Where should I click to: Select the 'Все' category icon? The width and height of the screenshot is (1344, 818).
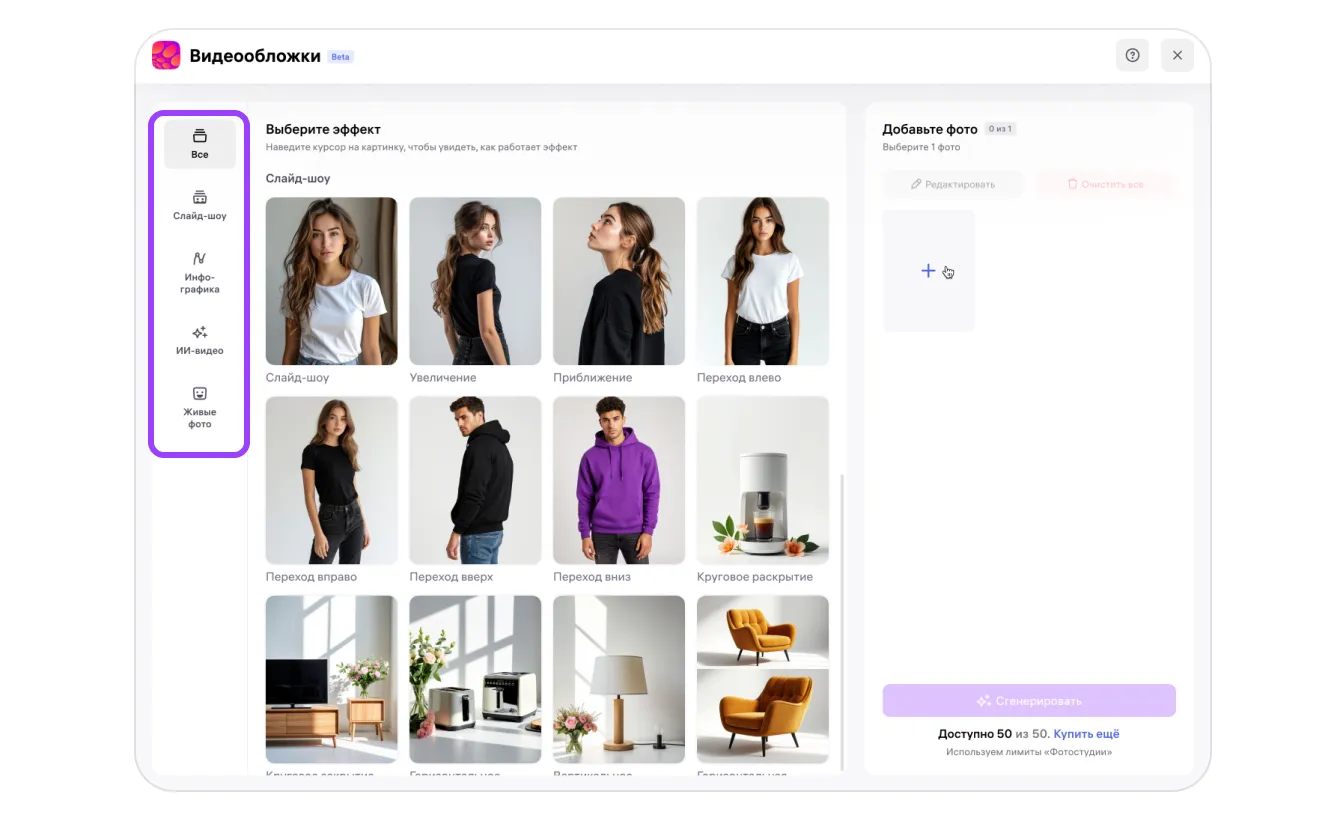click(x=200, y=137)
